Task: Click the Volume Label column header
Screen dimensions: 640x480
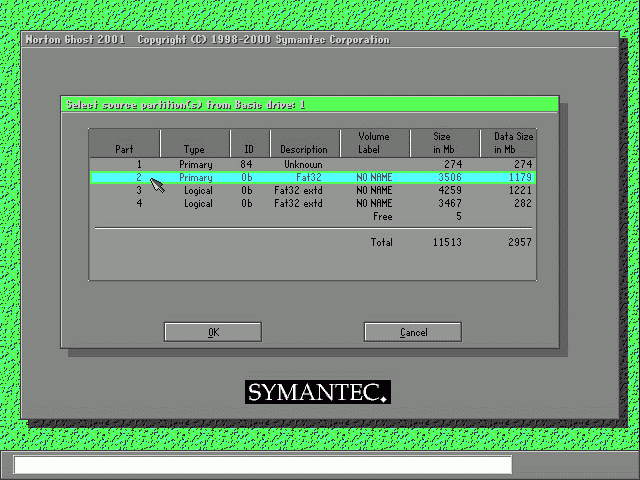Action: click(x=375, y=143)
